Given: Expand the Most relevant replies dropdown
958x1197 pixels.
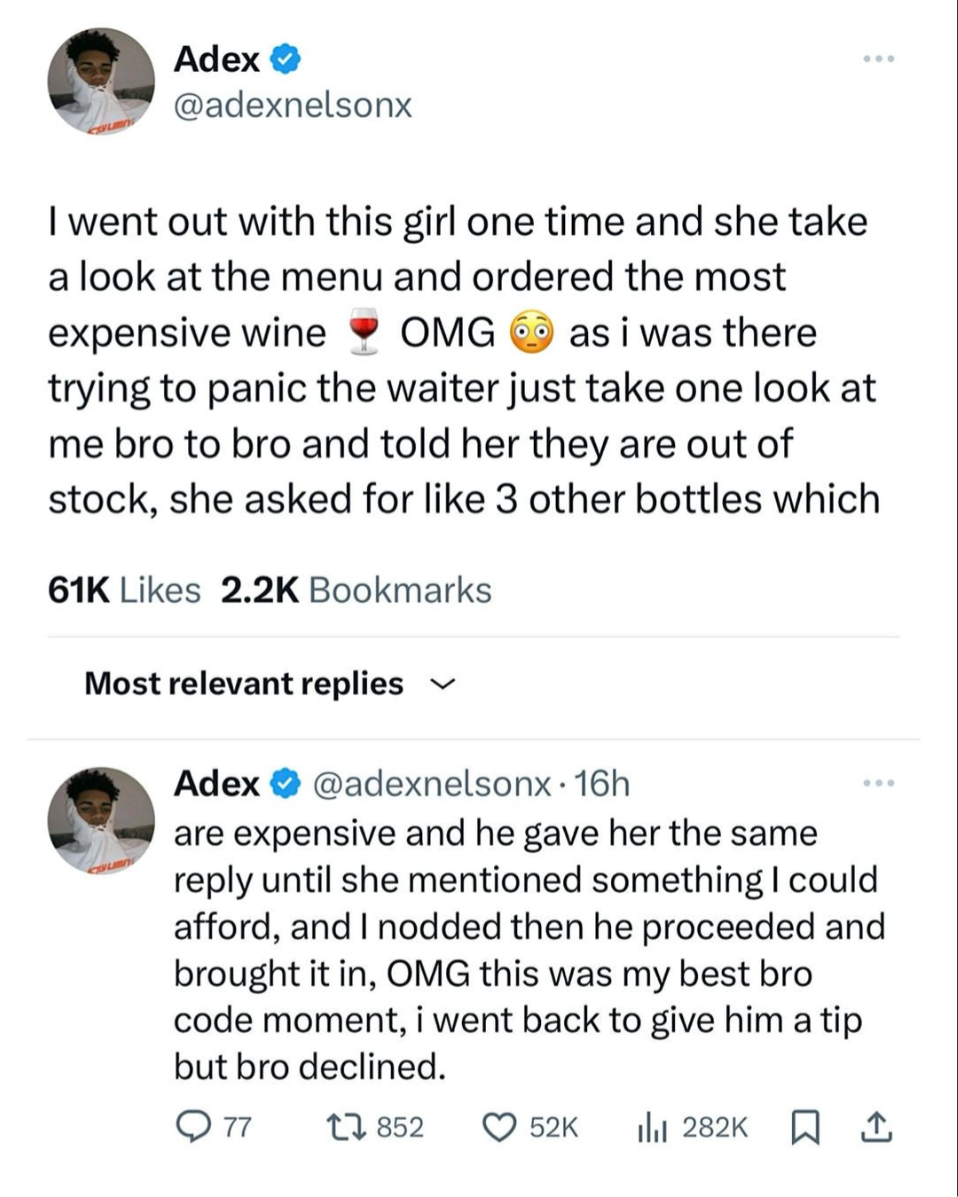Looking at the screenshot, I should click(x=244, y=684).
